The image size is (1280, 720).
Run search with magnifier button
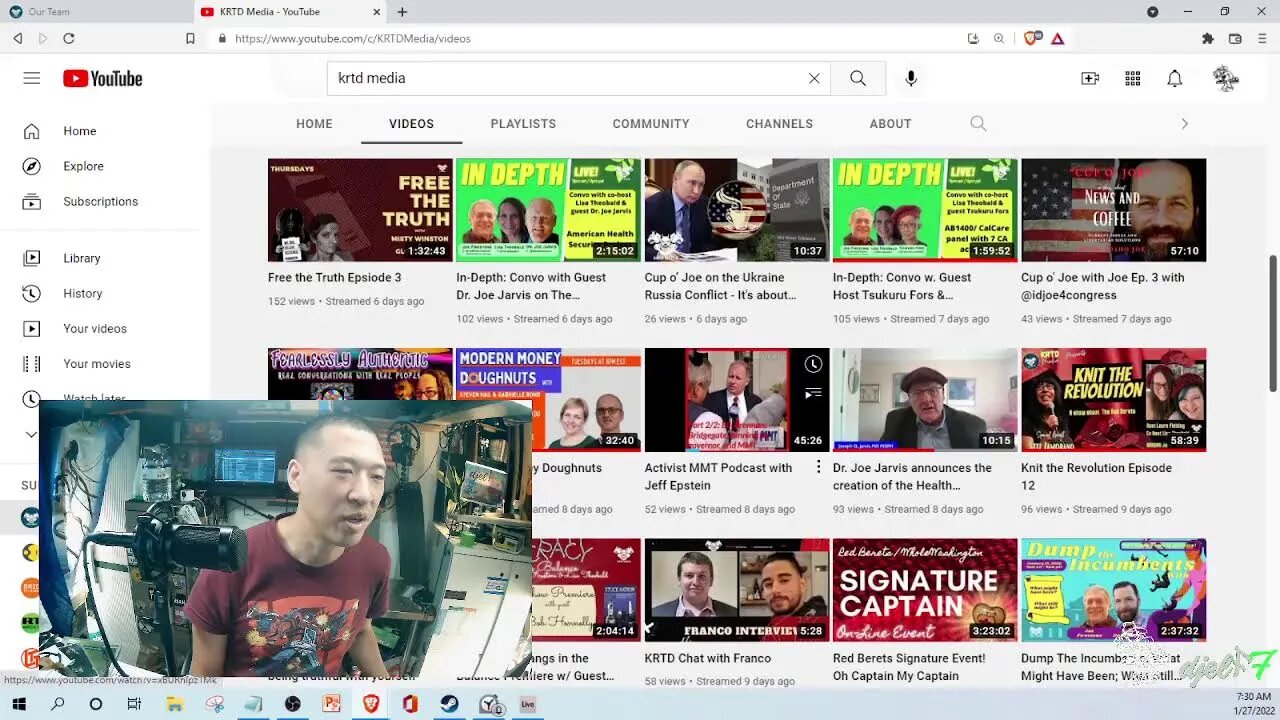point(858,78)
